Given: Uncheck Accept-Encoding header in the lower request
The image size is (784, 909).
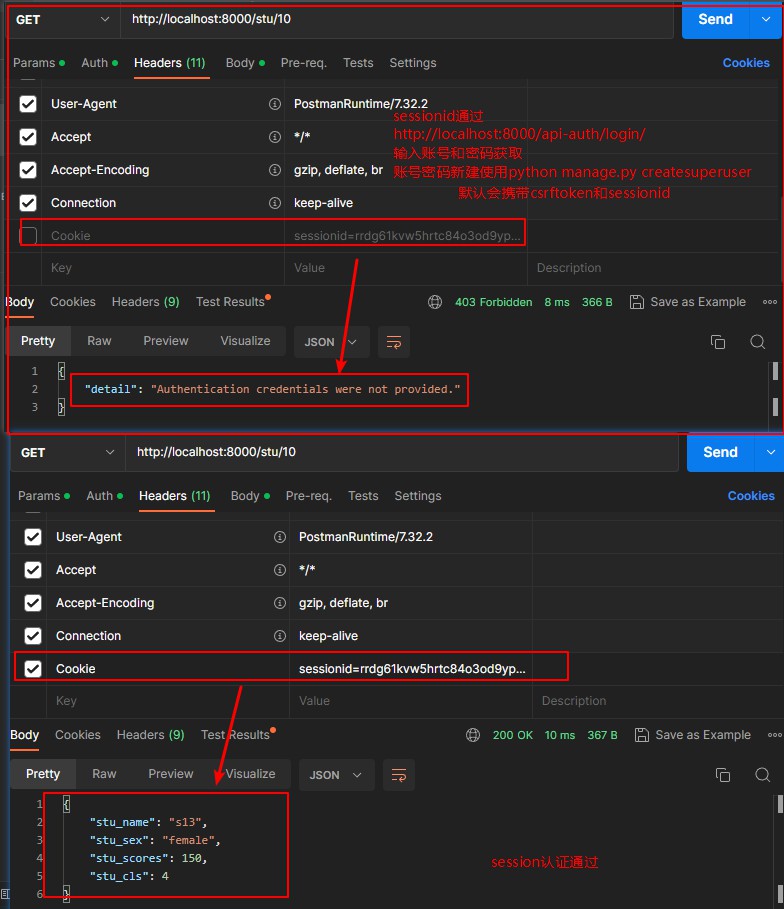Looking at the screenshot, I should (x=33, y=603).
